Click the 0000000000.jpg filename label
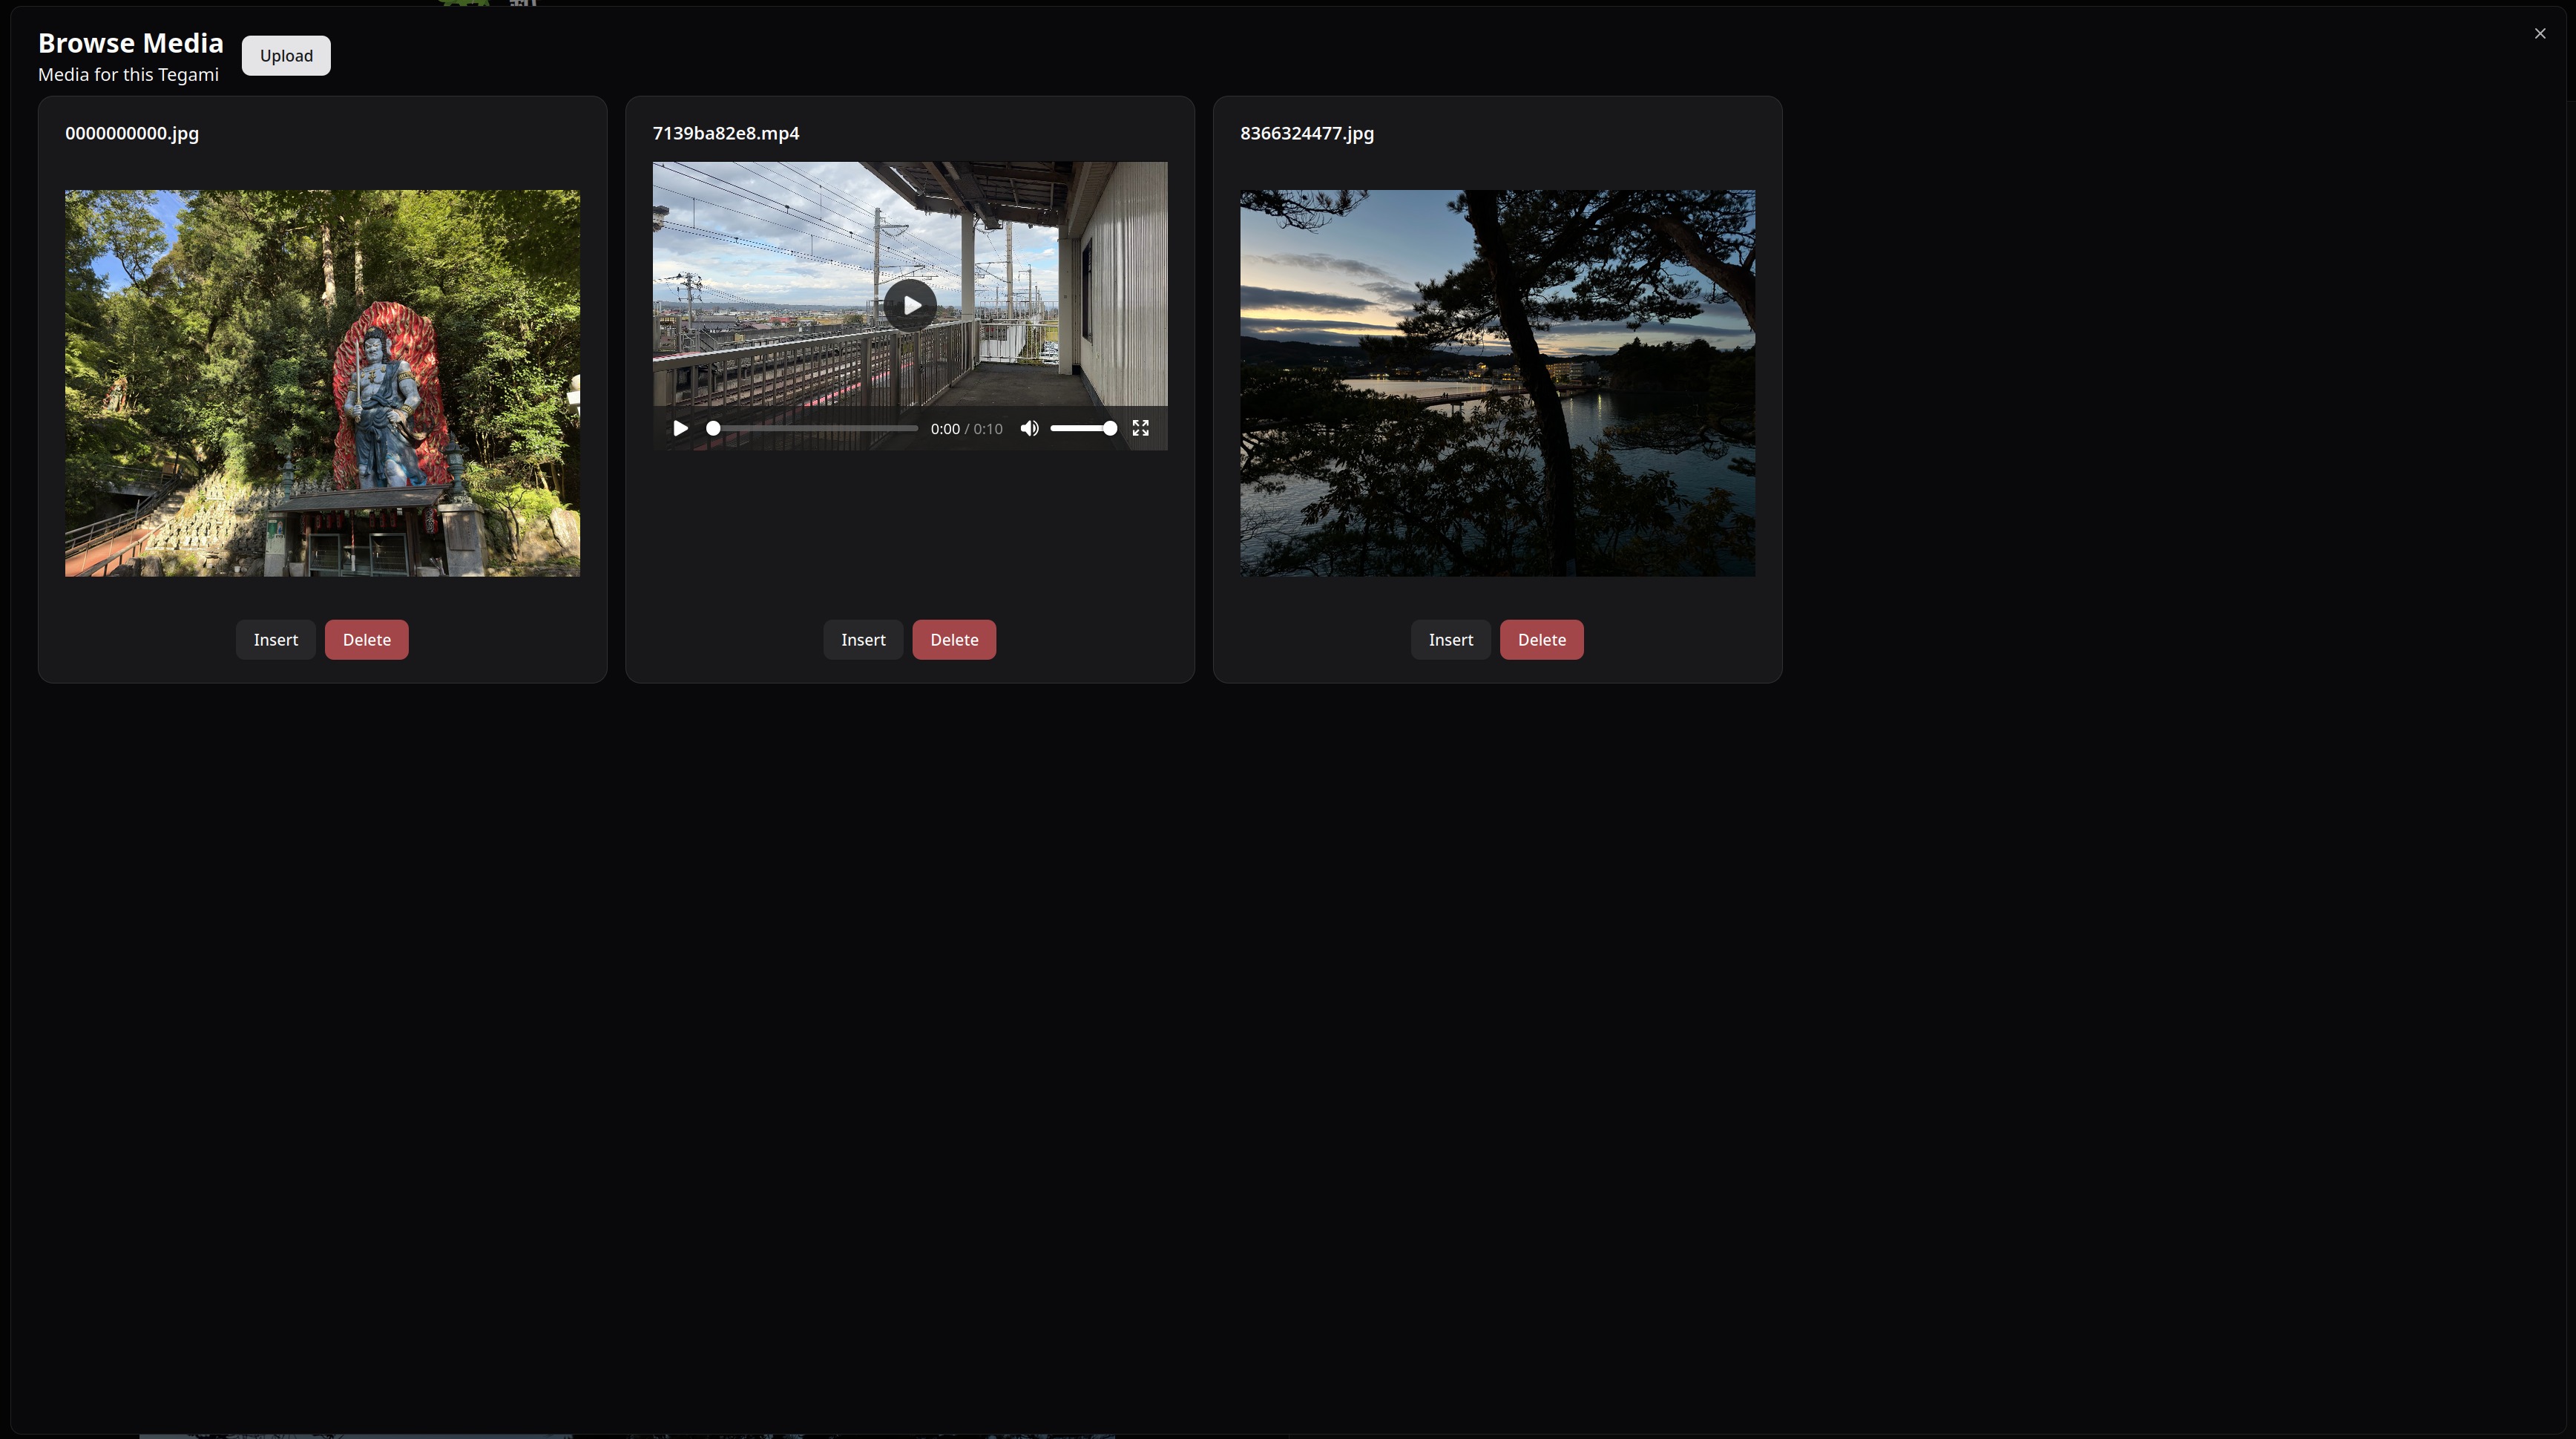 132,133
